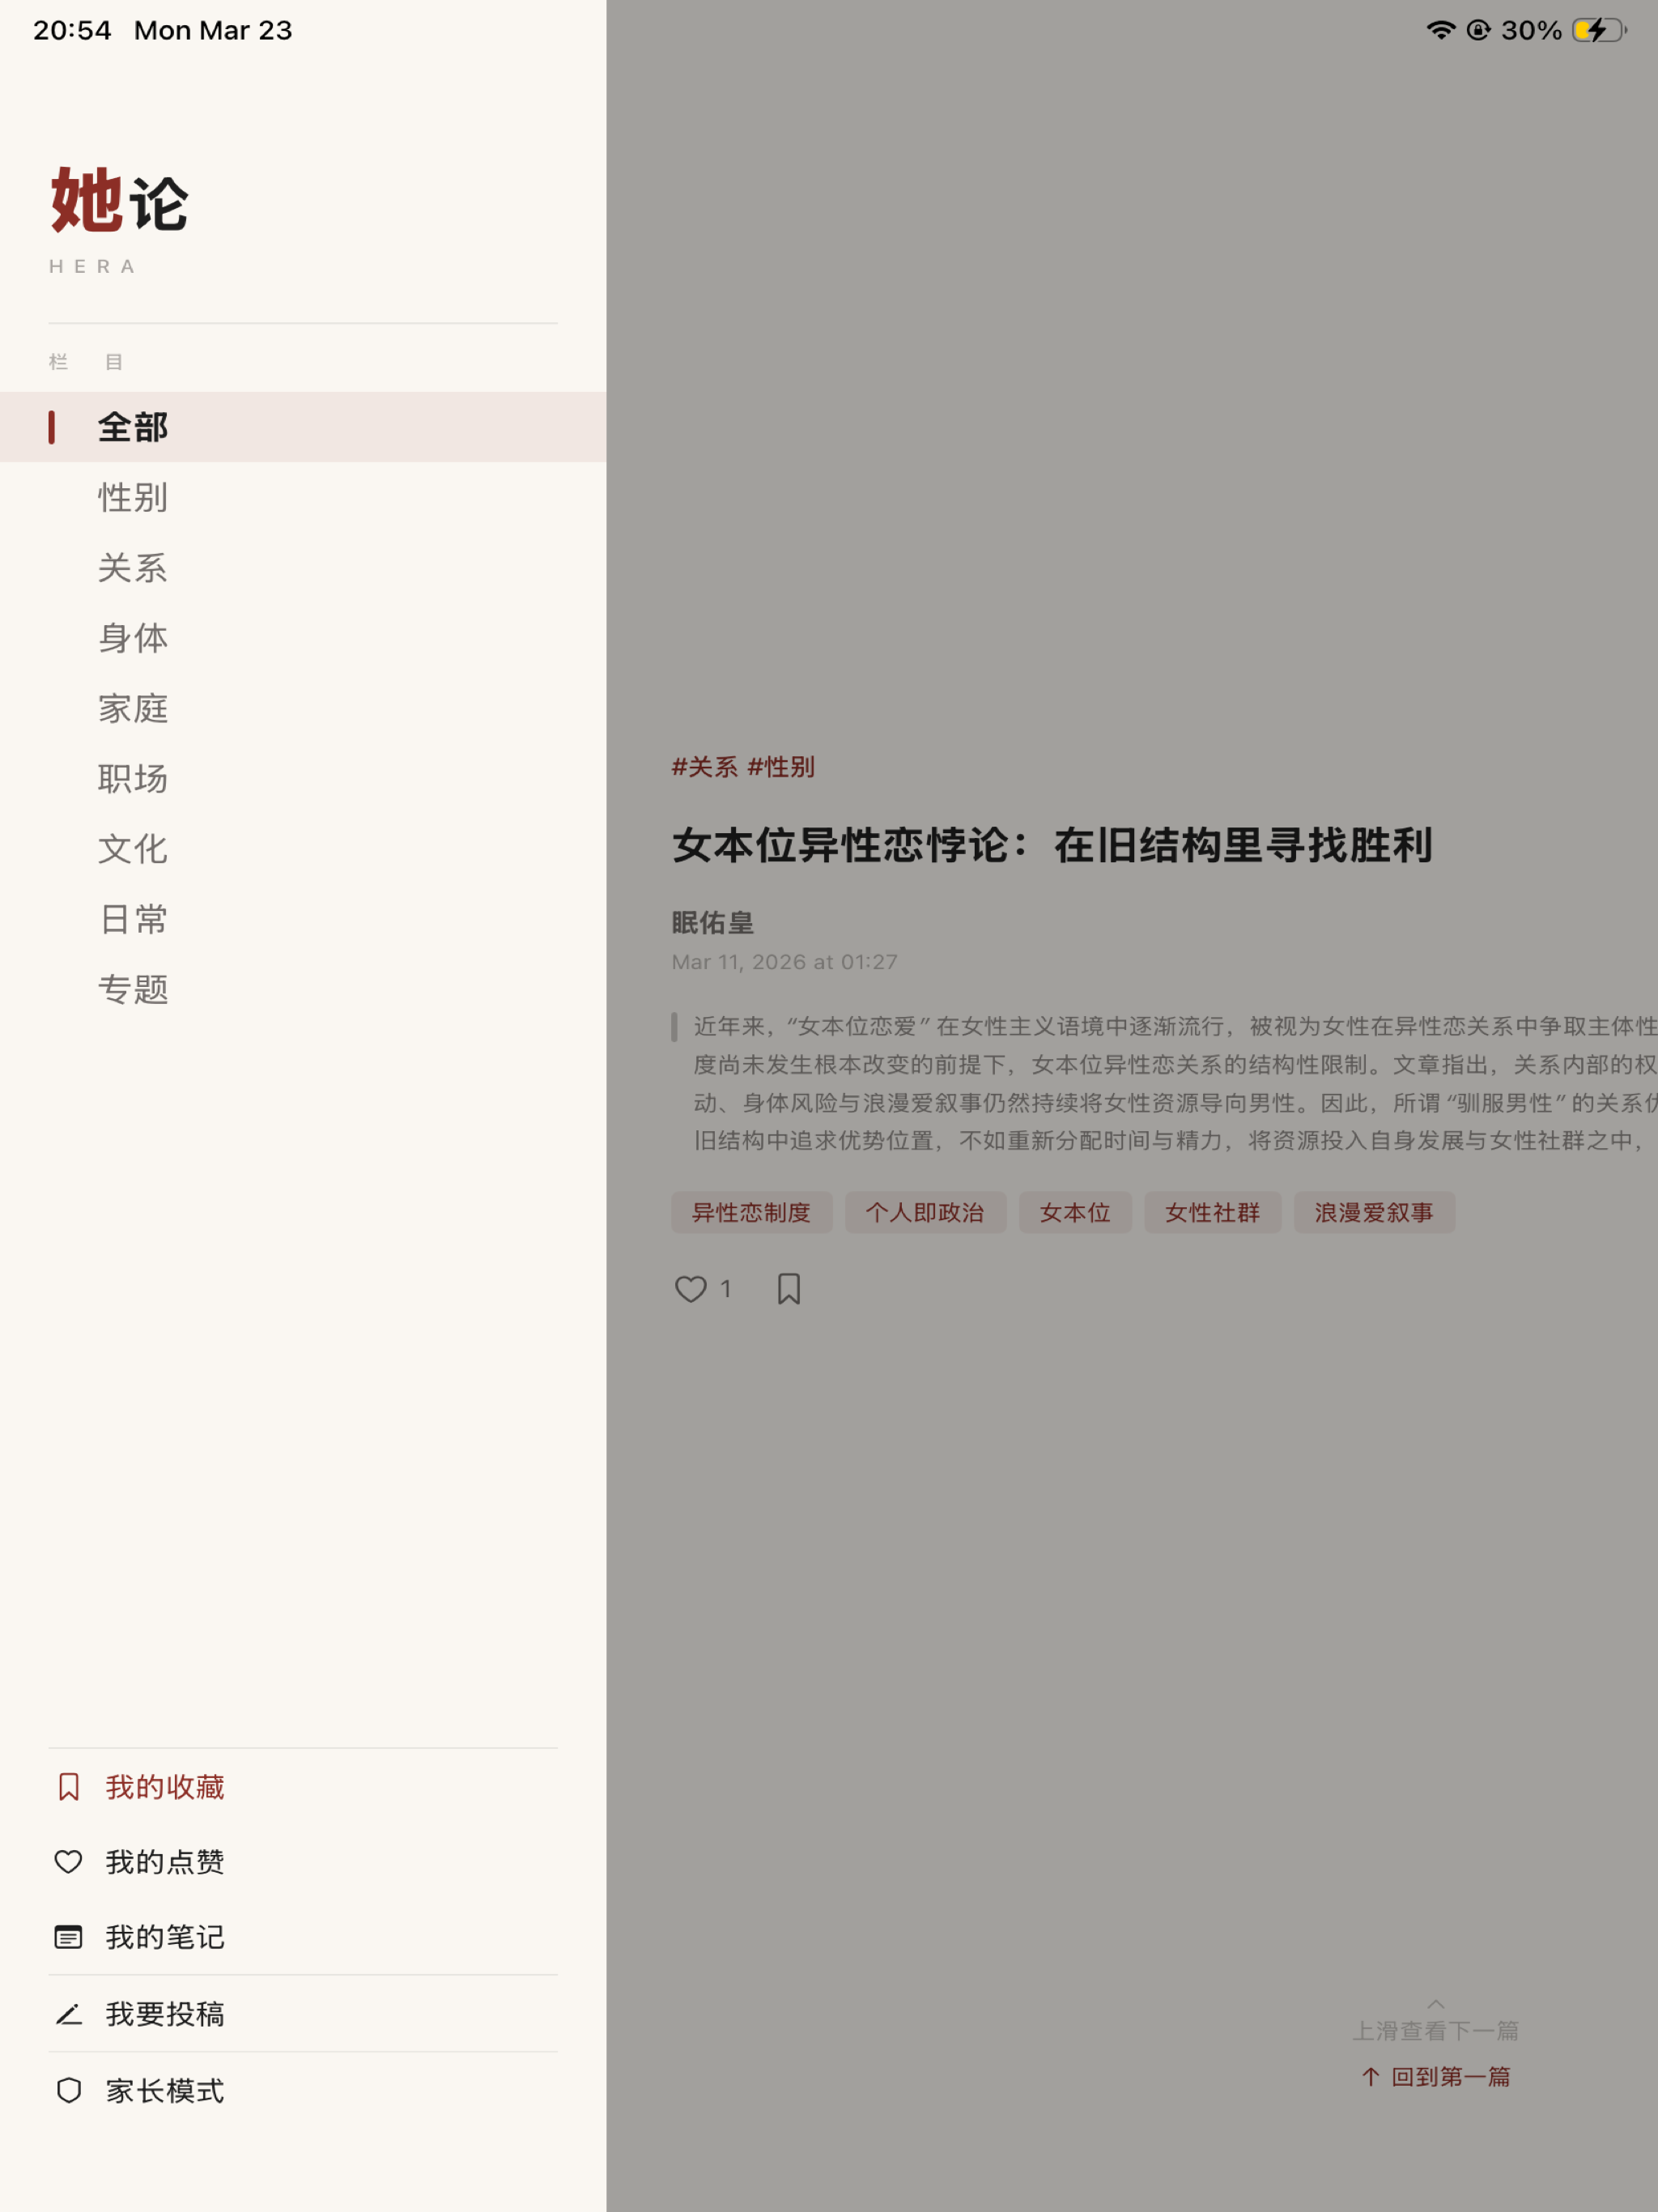Bookmark the article via bookmark icon
This screenshot has height=2212, width=1658.
(789, 1289)
